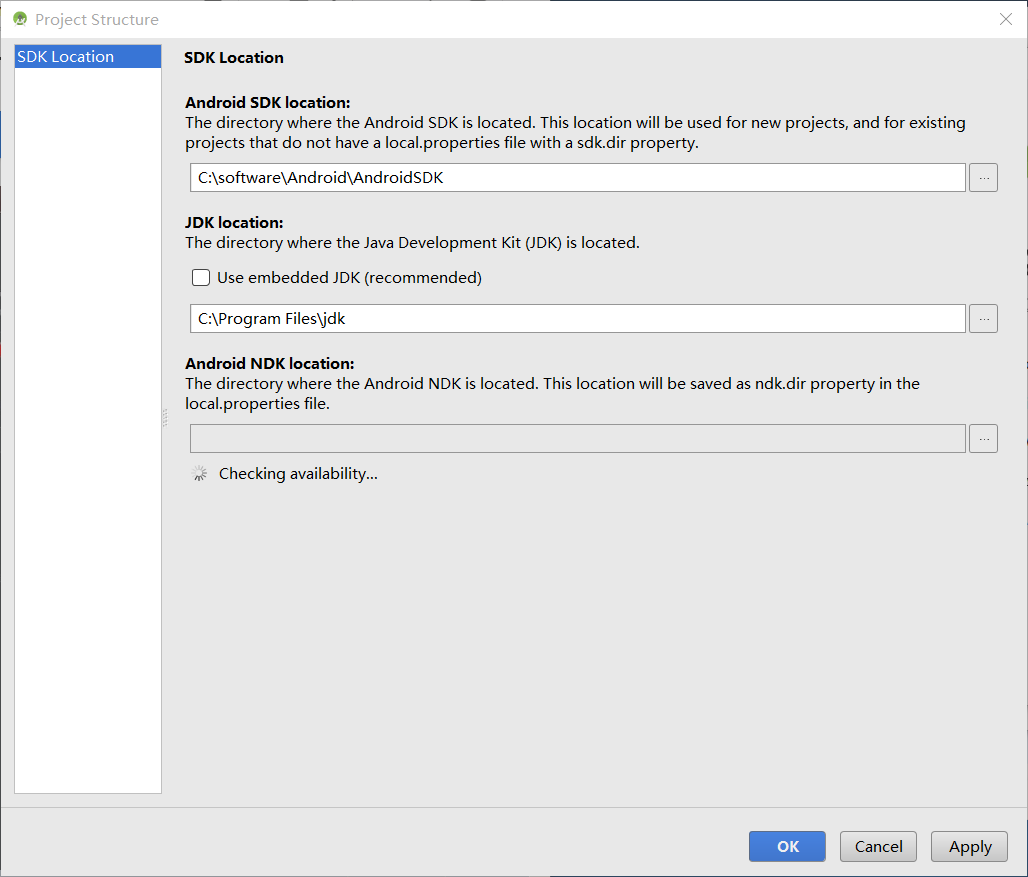Click the empty Android NDK location field

point(578,438)
